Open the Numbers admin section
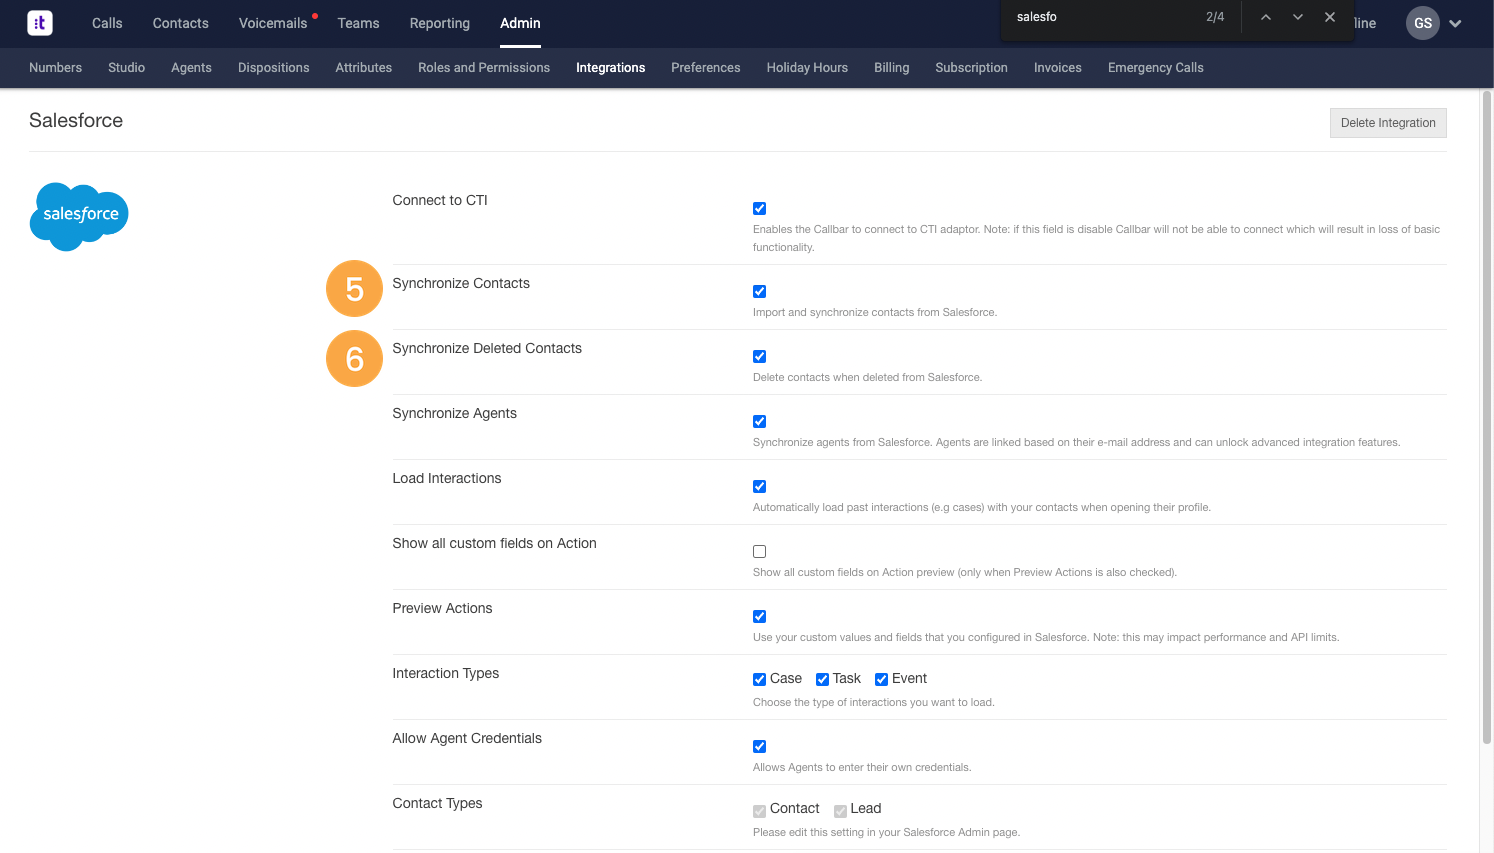Image resolution: width=1494 pixels, height=853 pixels. coord(56,67)
